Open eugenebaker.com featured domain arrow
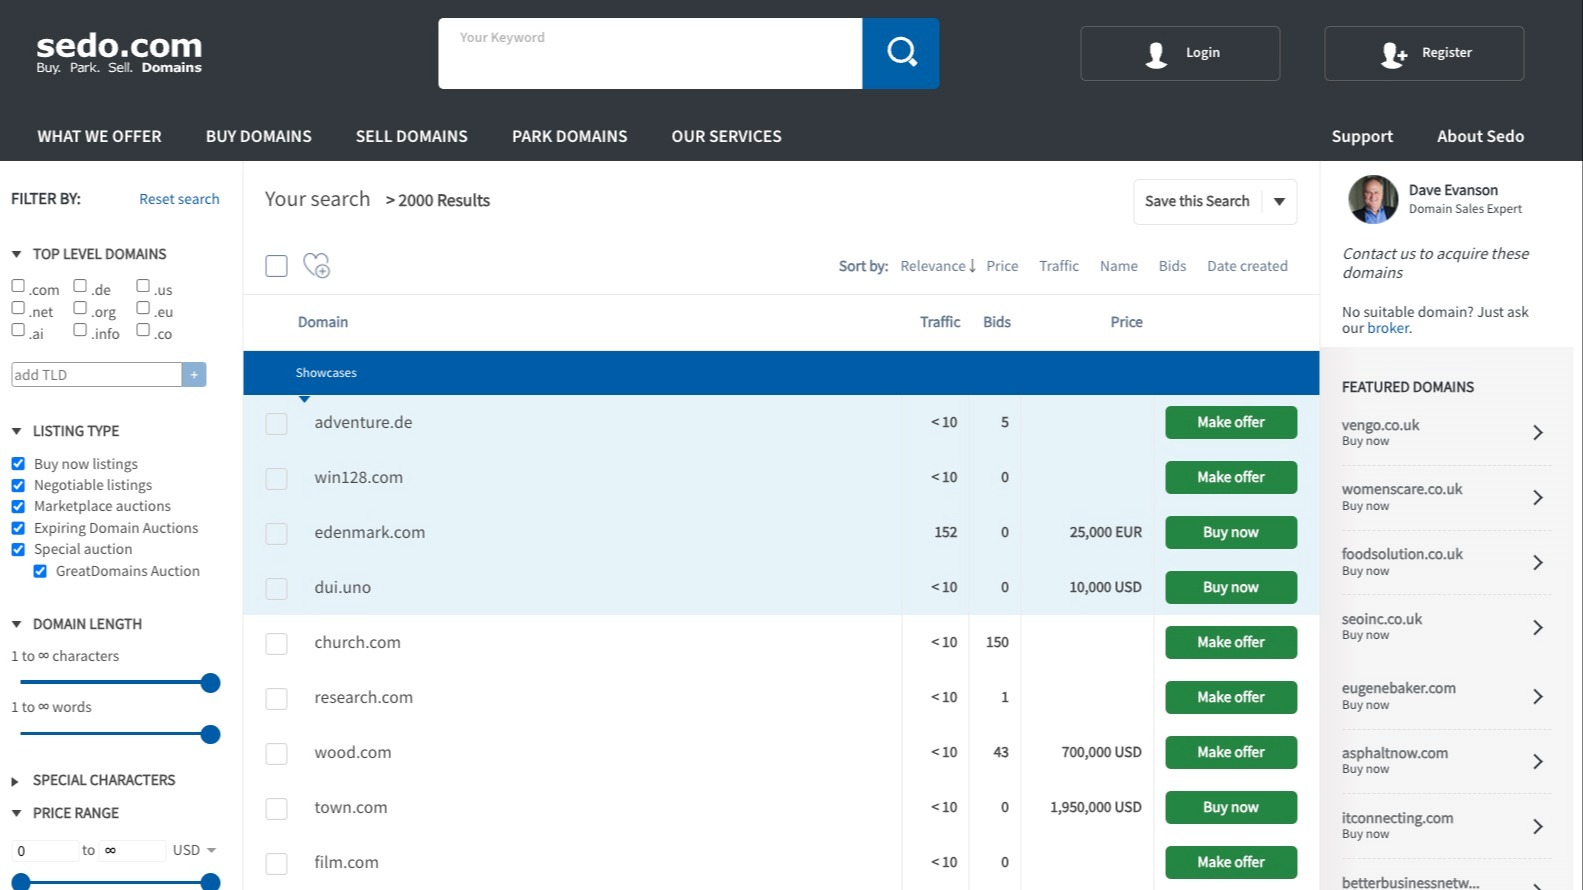This screenshot has width=1583, height=890. point(1538,696)
